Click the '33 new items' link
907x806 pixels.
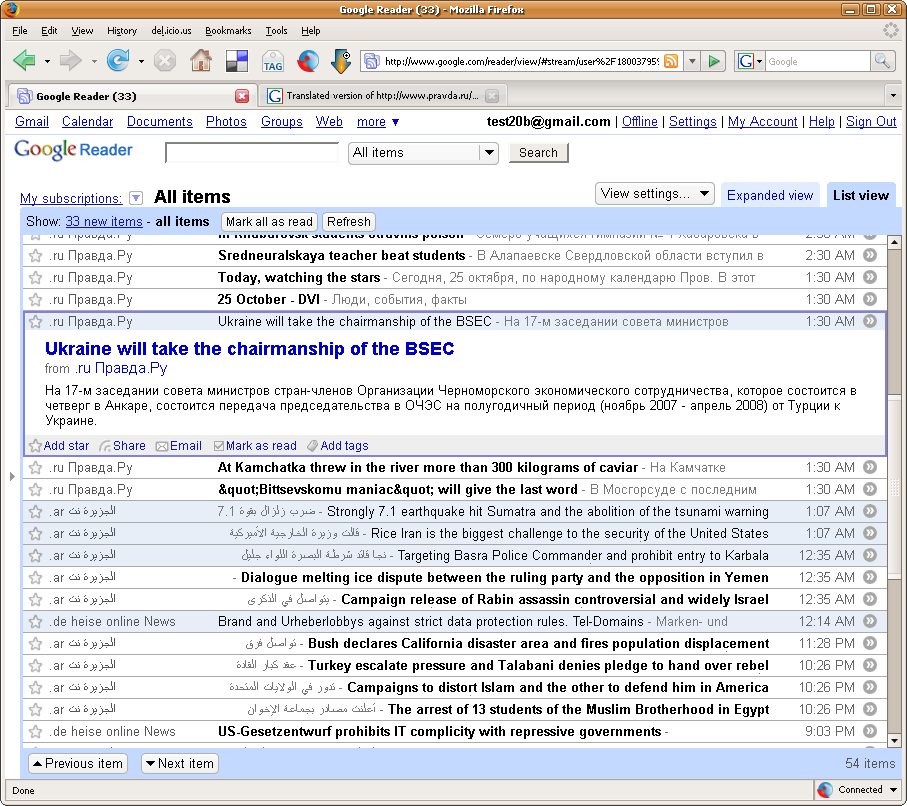104,222
